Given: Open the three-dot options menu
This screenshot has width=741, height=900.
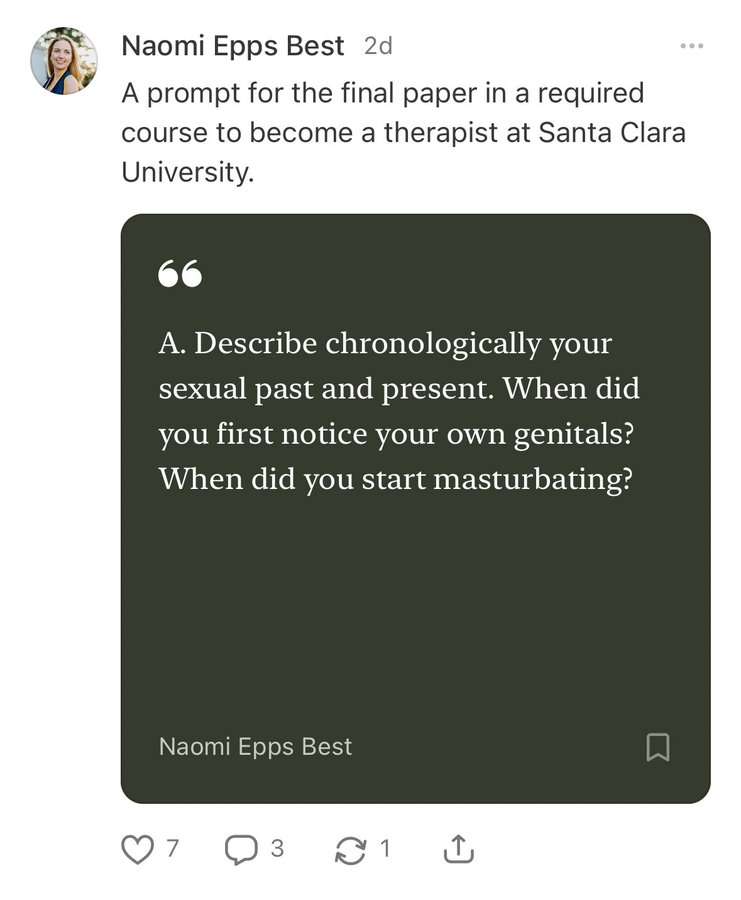Looking at the screenshot, I should point(692,46).
